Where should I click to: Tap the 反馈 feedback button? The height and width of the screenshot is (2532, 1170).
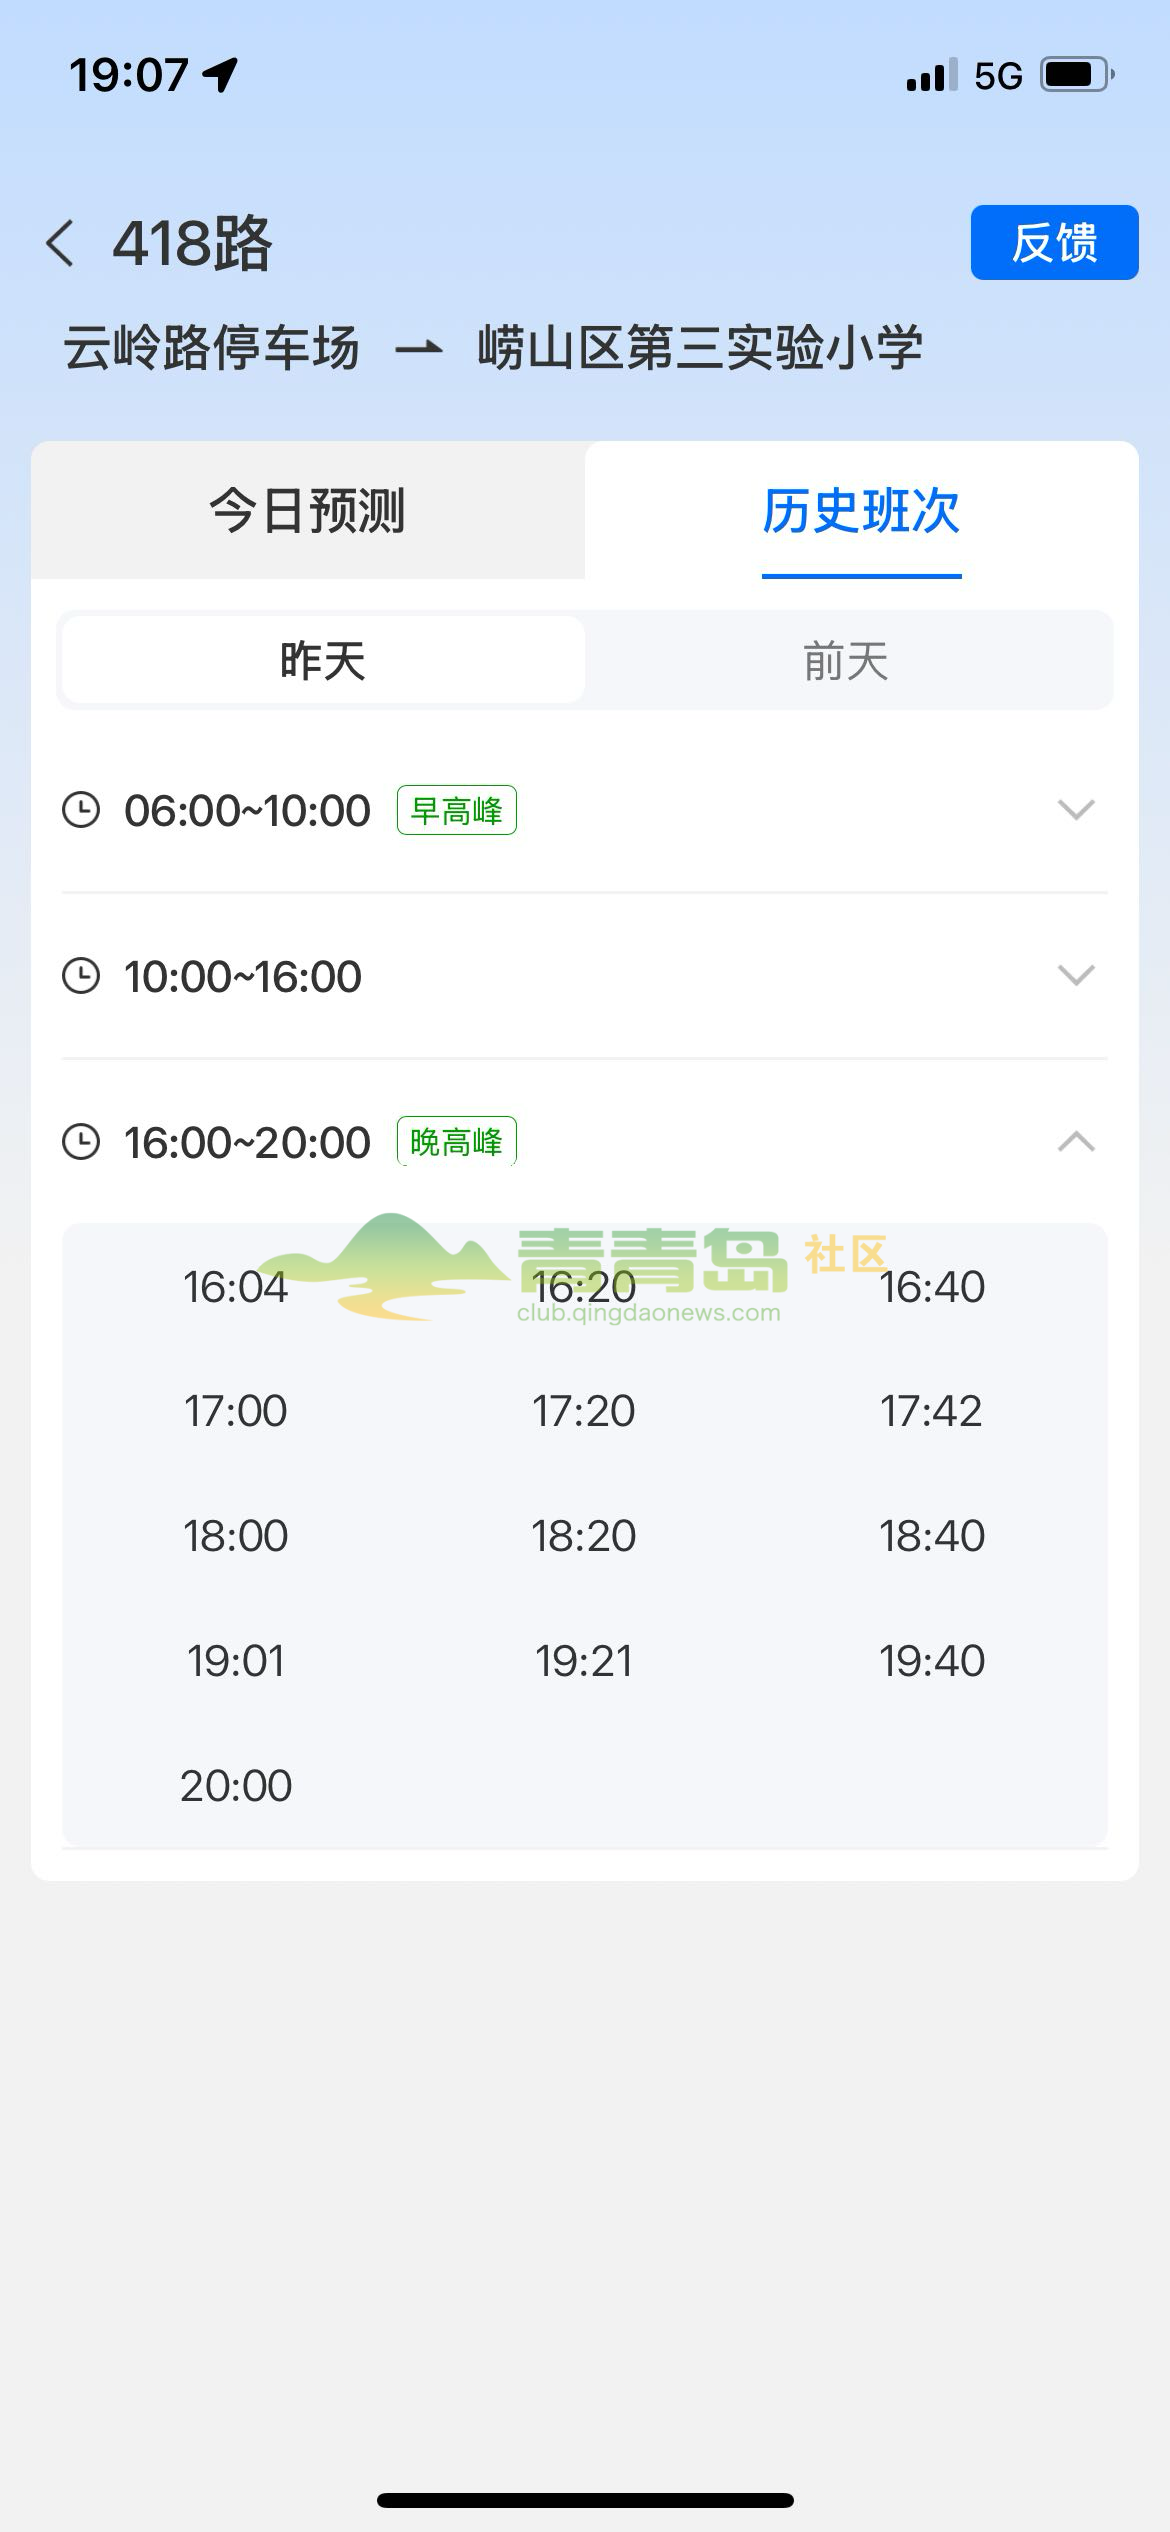click(1054, 242)
